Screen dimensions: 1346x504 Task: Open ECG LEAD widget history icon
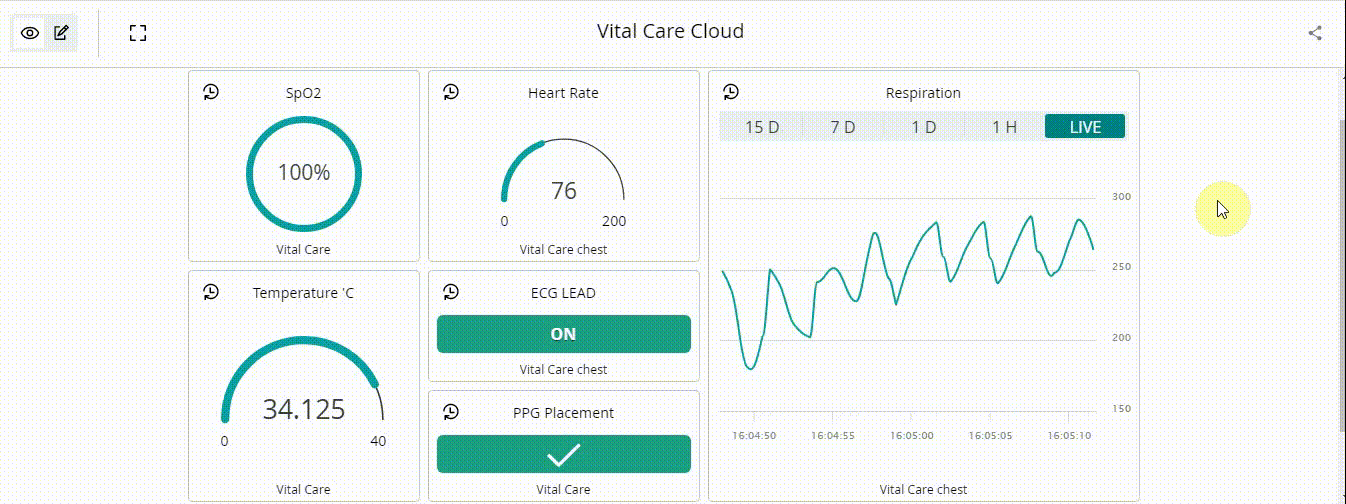[451, 292]
